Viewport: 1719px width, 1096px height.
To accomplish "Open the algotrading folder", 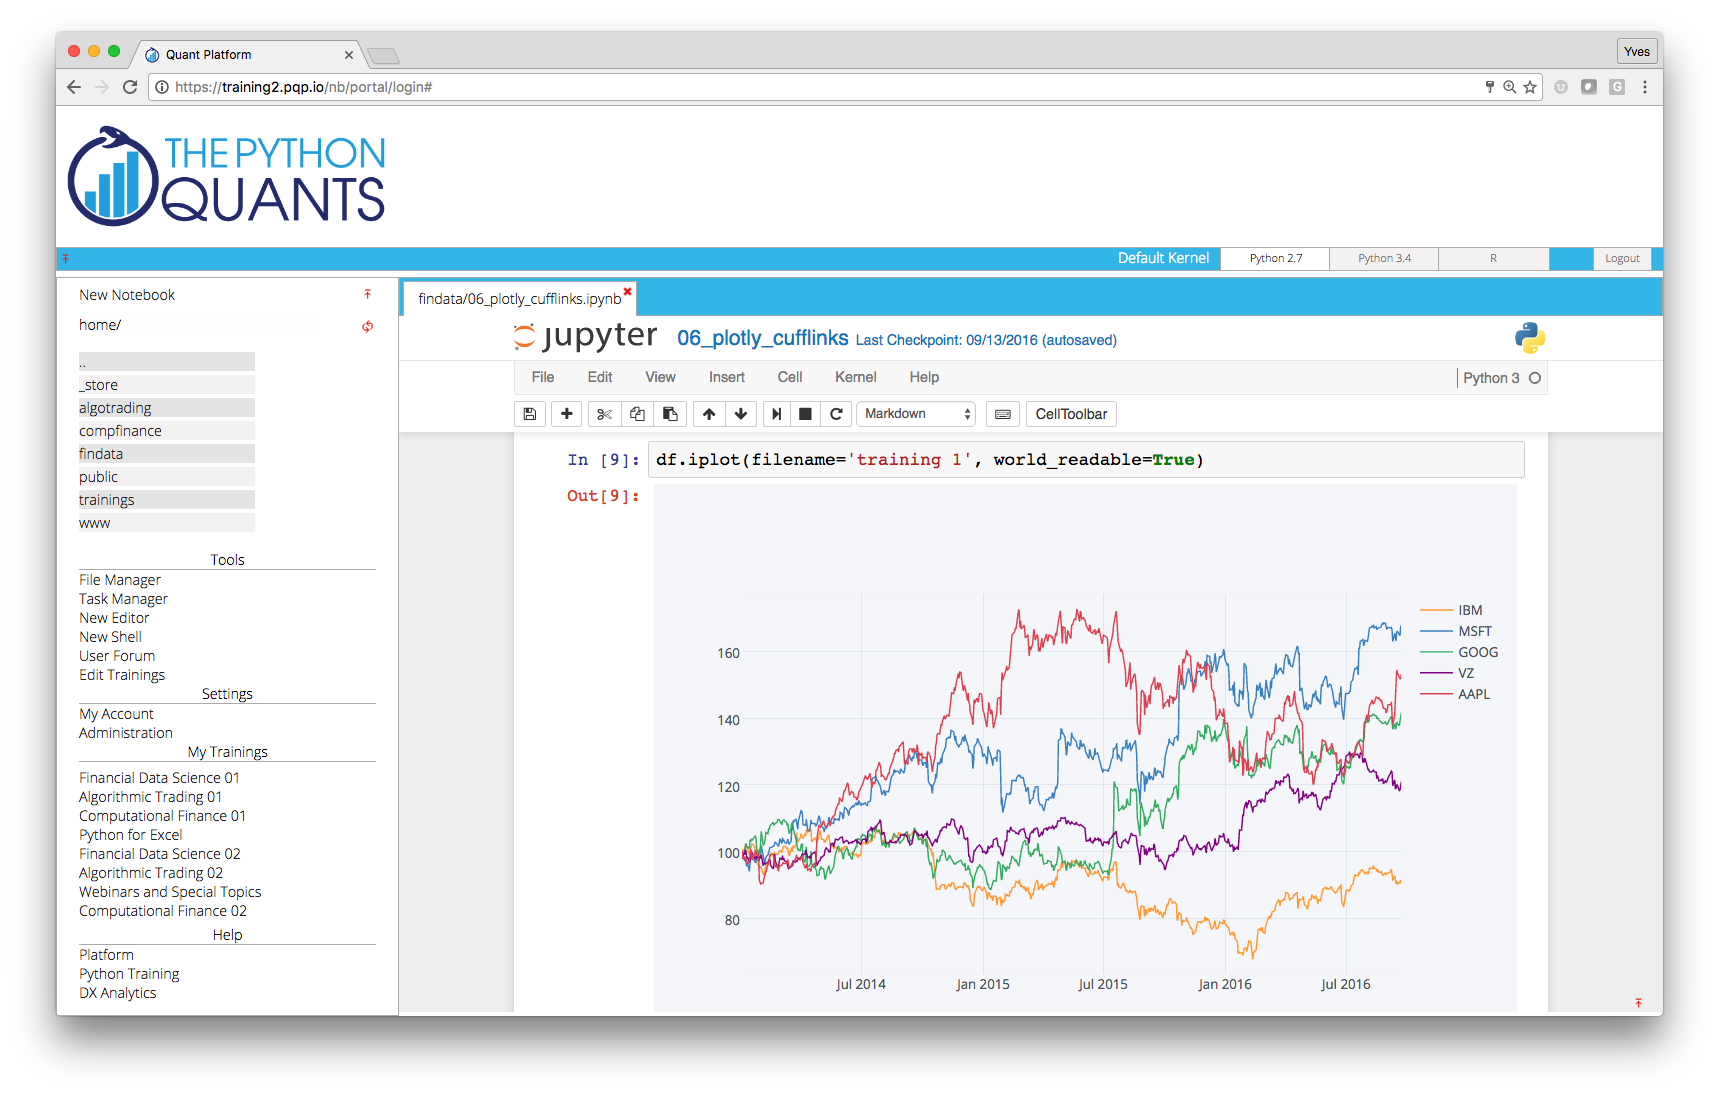I will (x=167, y=408).
